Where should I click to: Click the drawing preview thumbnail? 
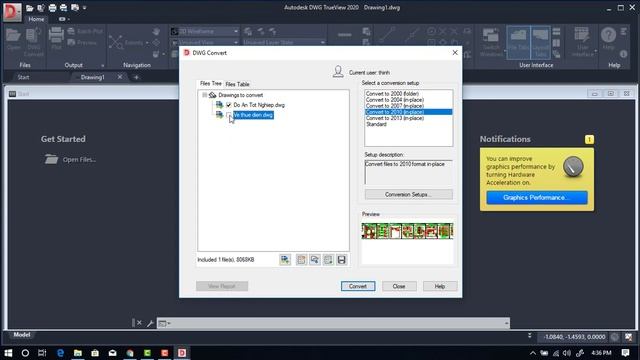(407, 231)
